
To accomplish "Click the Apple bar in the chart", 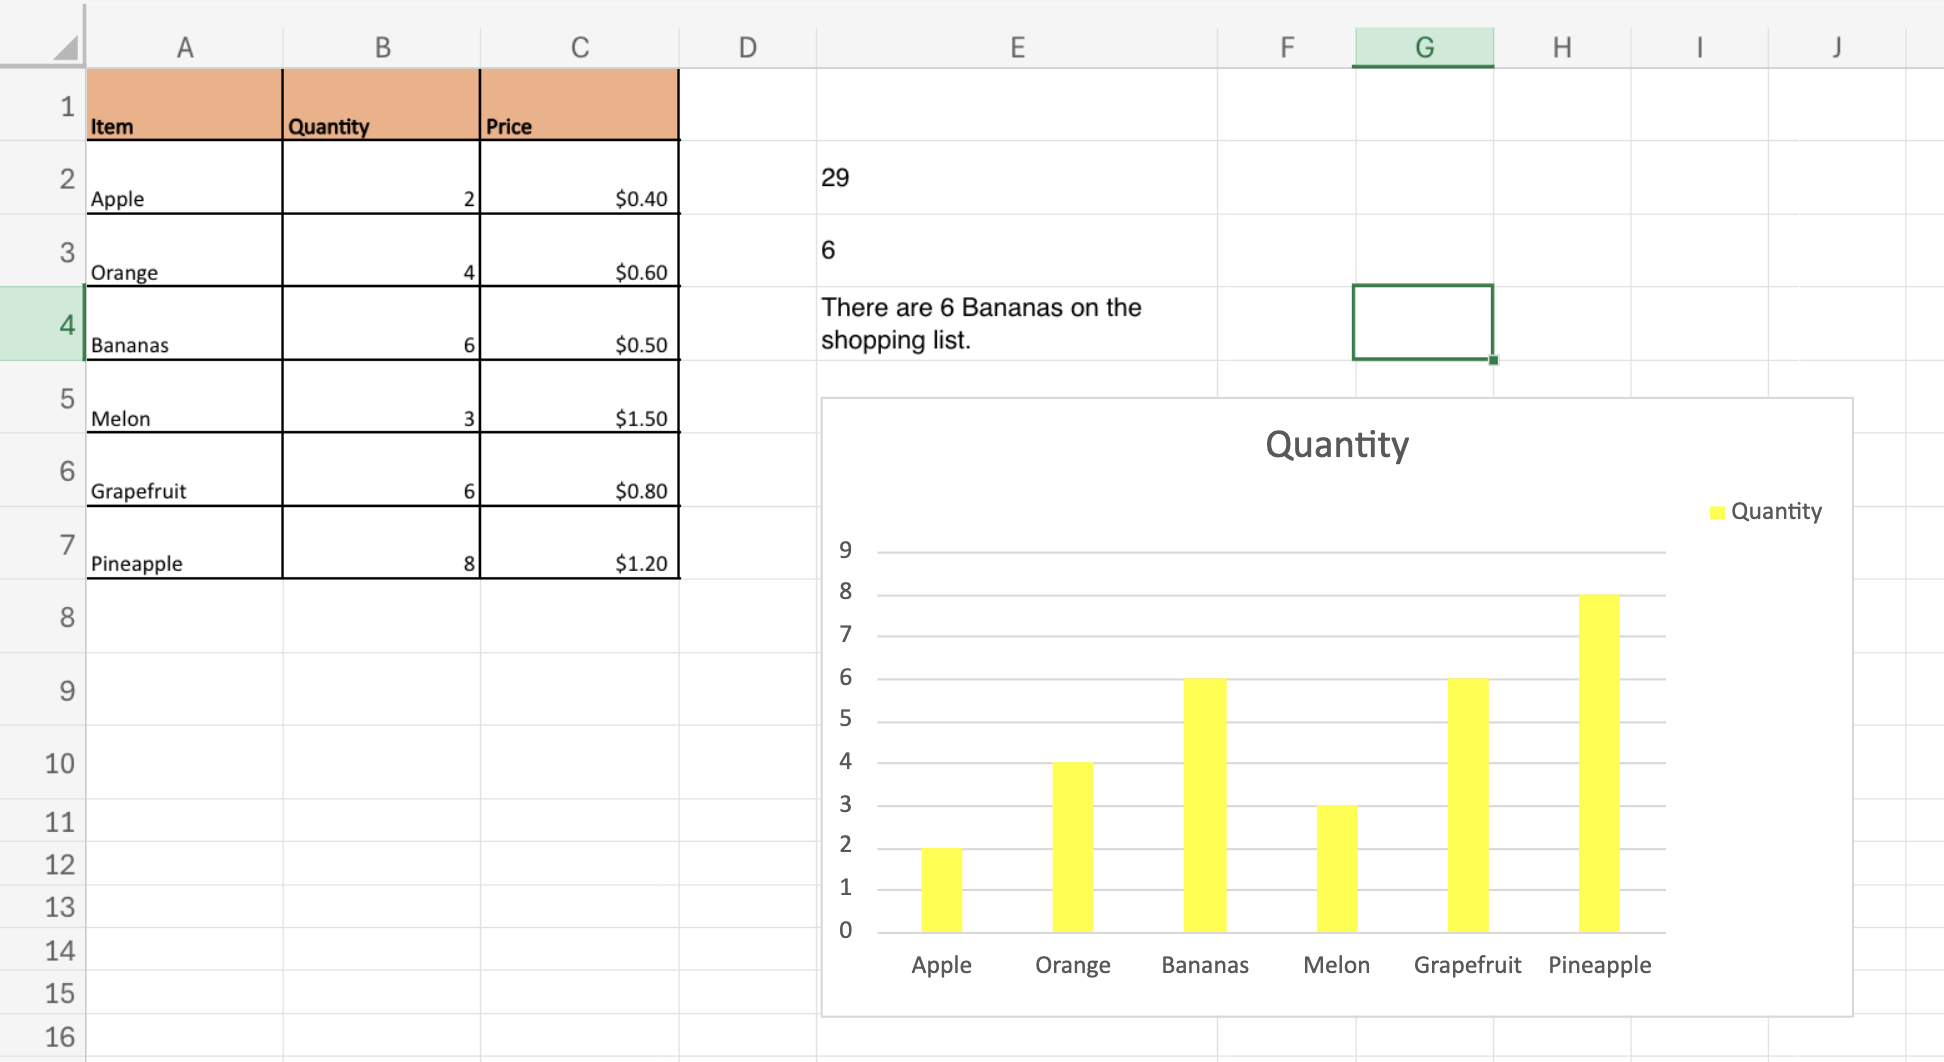I will click(x=942, y=890).
